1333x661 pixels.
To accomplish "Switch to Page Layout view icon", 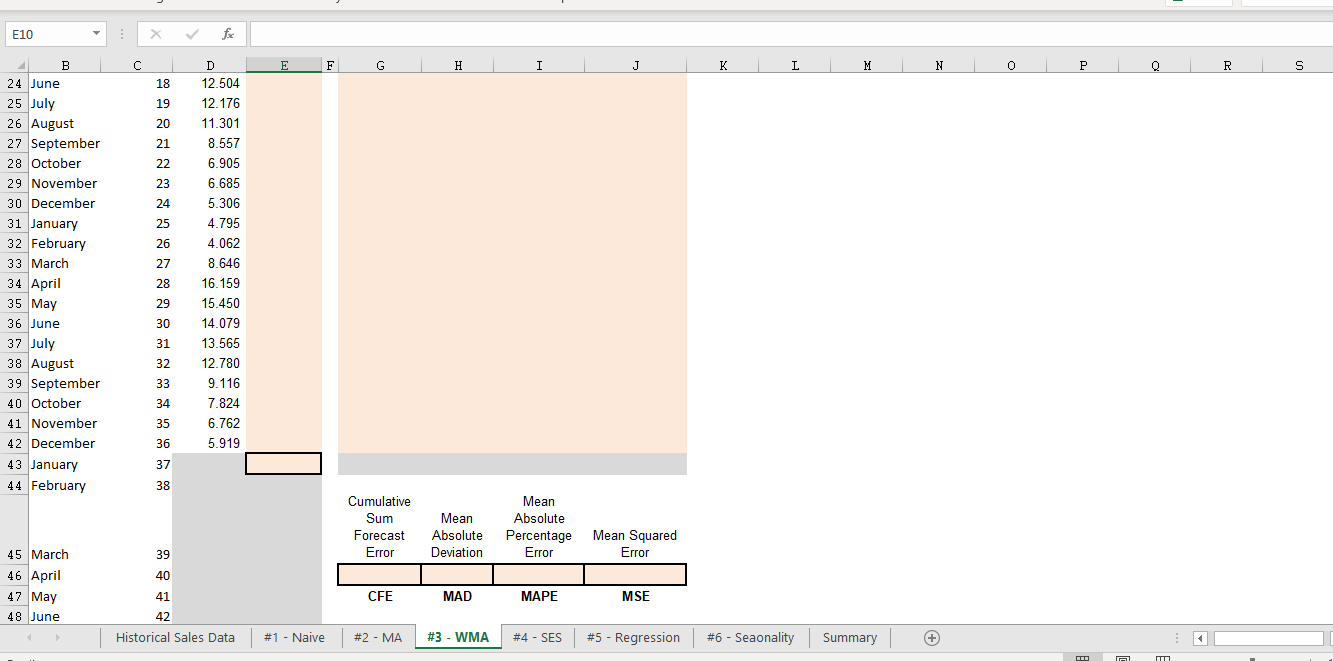I will click(1121, 658).
